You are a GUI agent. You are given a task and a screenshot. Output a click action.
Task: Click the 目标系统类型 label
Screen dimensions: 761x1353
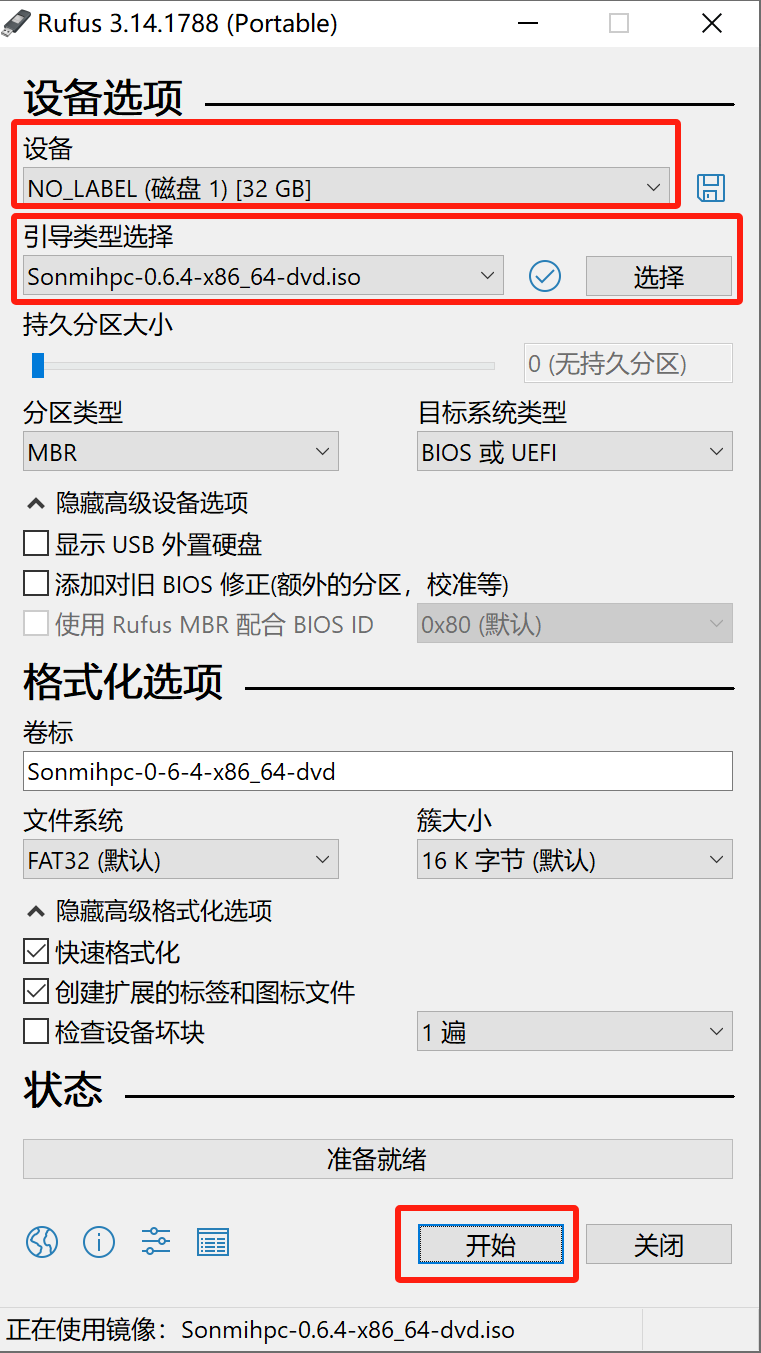[492, 411]
